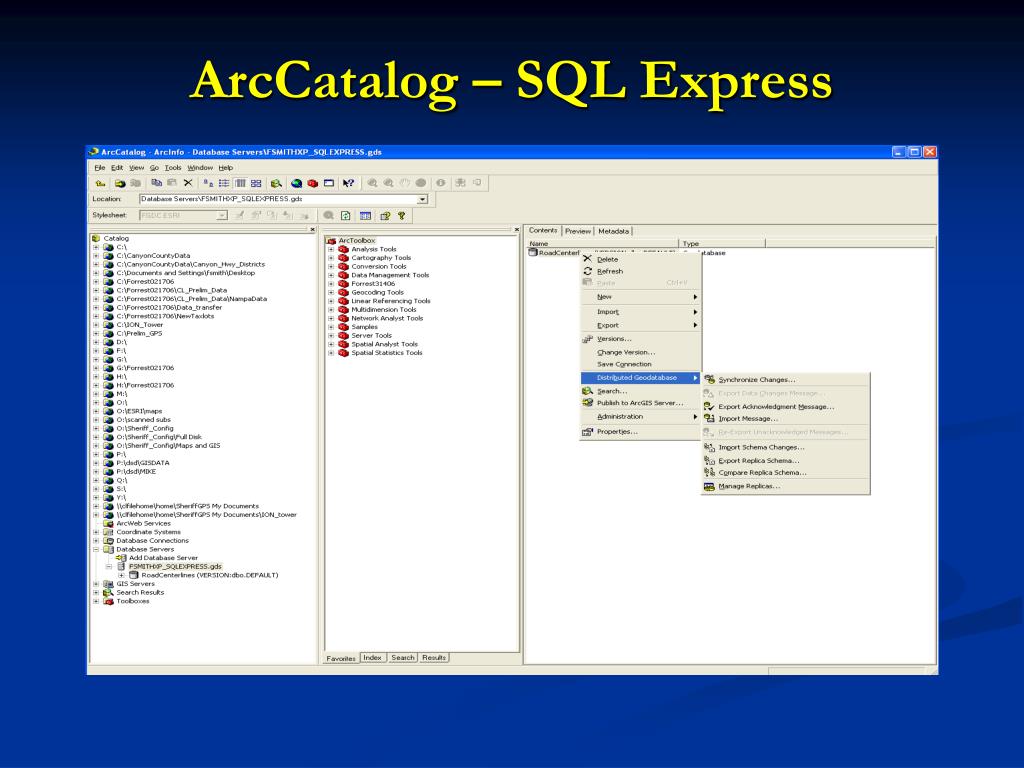Click the Properties icon in context menu

point(587,432)
